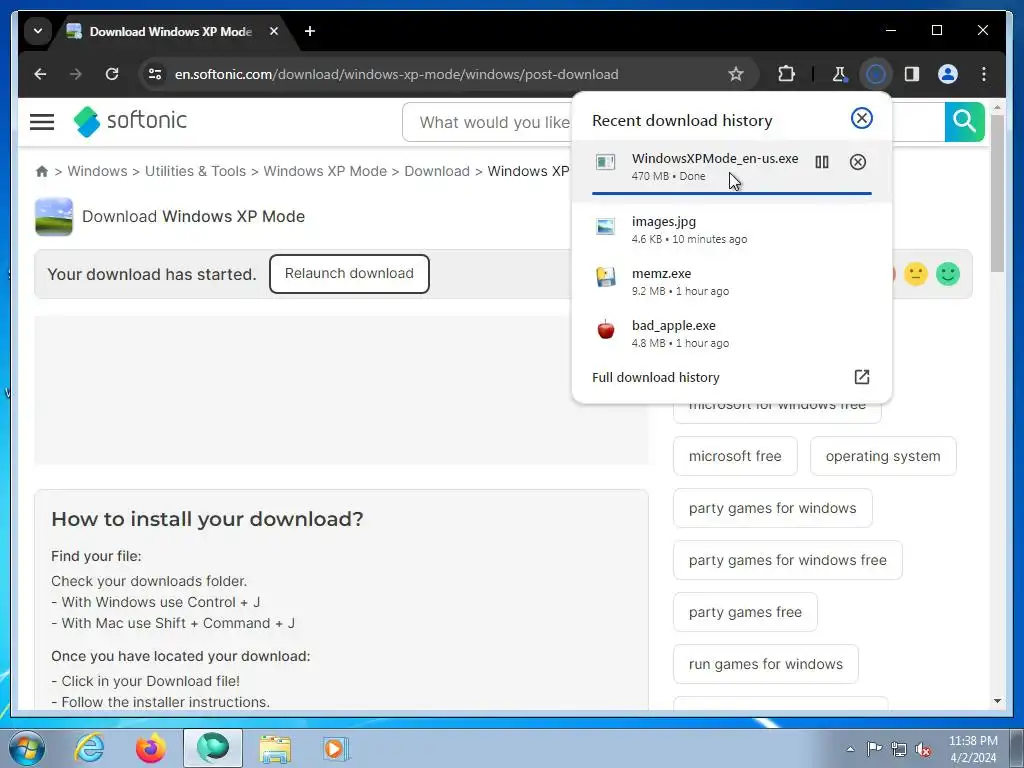Open the Windows Start button
The width and height of the screenshot is (1024, 768).
27,748
